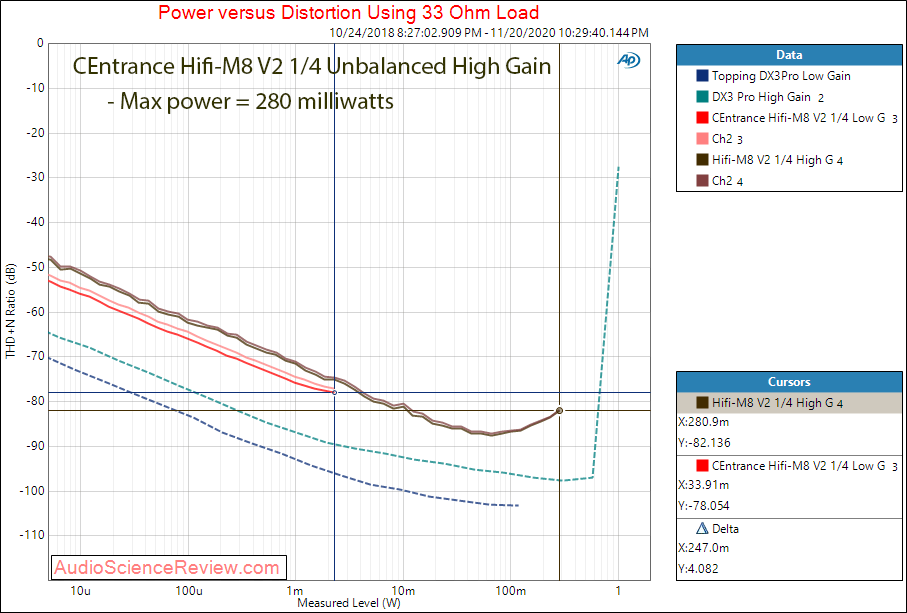Click the '10u' x-axis tick label

[x=80, y=590]
